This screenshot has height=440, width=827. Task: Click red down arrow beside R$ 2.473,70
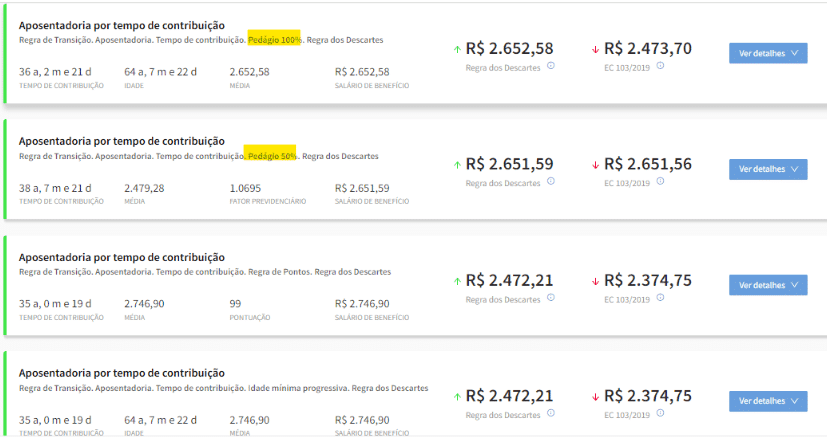[x=595, y=48]
